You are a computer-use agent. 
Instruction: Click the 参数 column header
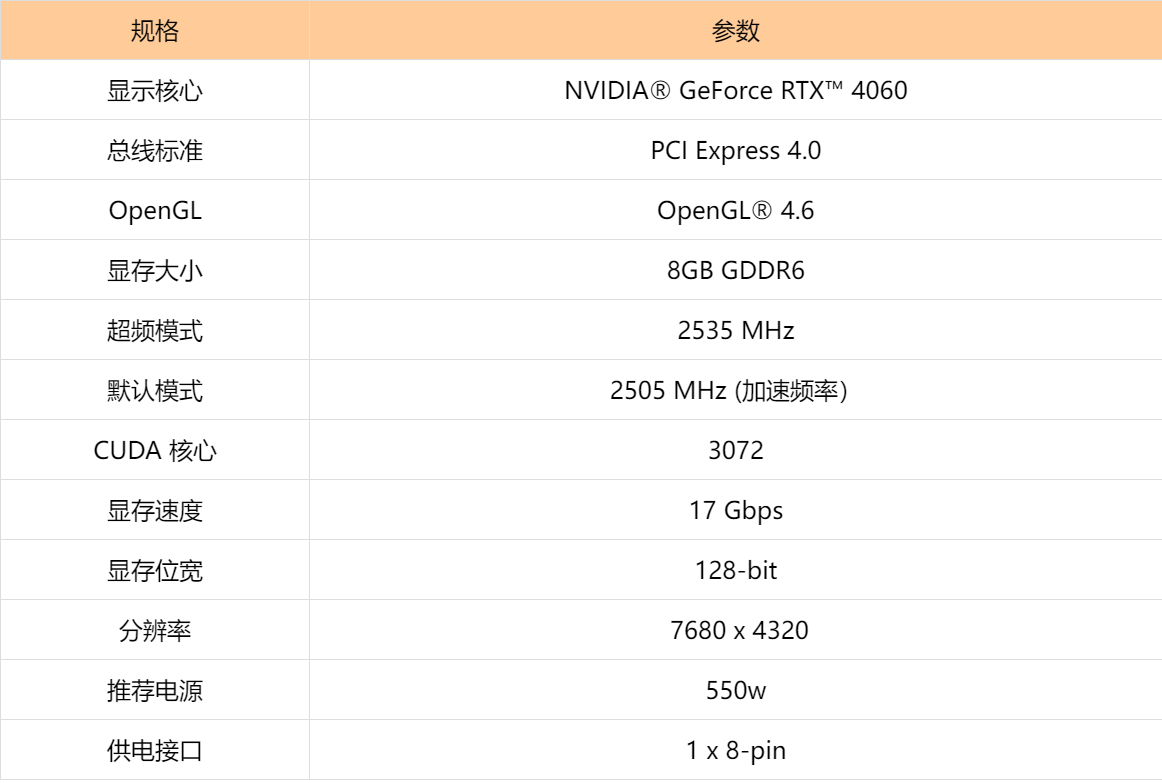coord(736,31)
